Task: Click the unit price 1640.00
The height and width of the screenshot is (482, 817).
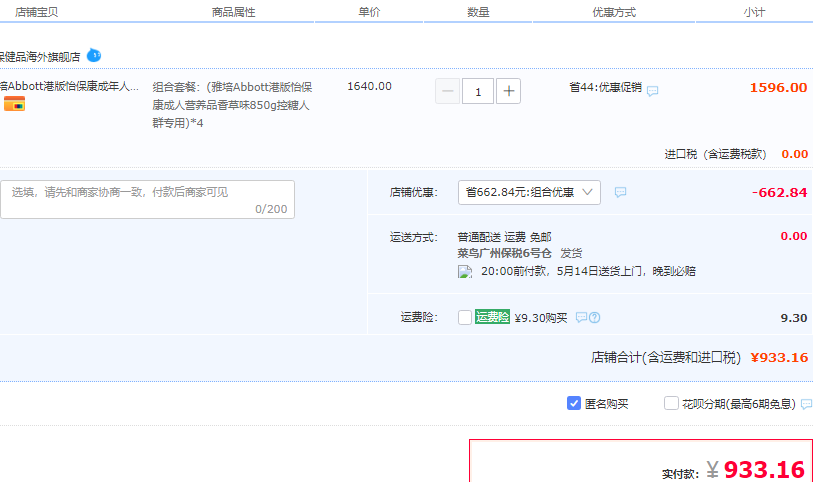Action: (369, 86)
